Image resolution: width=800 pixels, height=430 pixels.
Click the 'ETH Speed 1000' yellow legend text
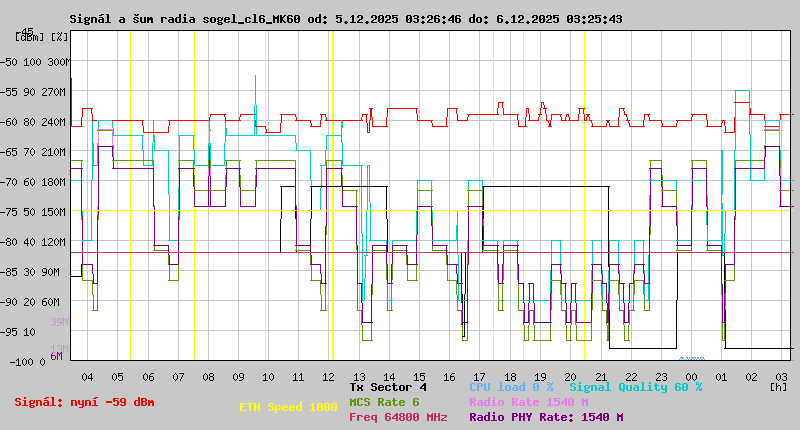coord(288,407)
